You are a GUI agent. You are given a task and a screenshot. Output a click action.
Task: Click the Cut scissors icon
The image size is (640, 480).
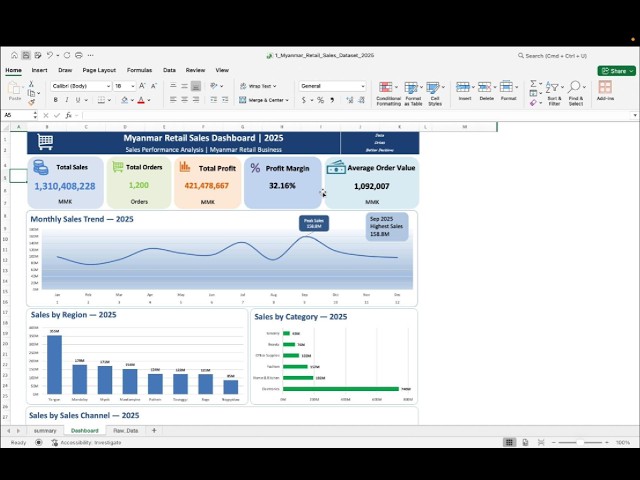31,84
